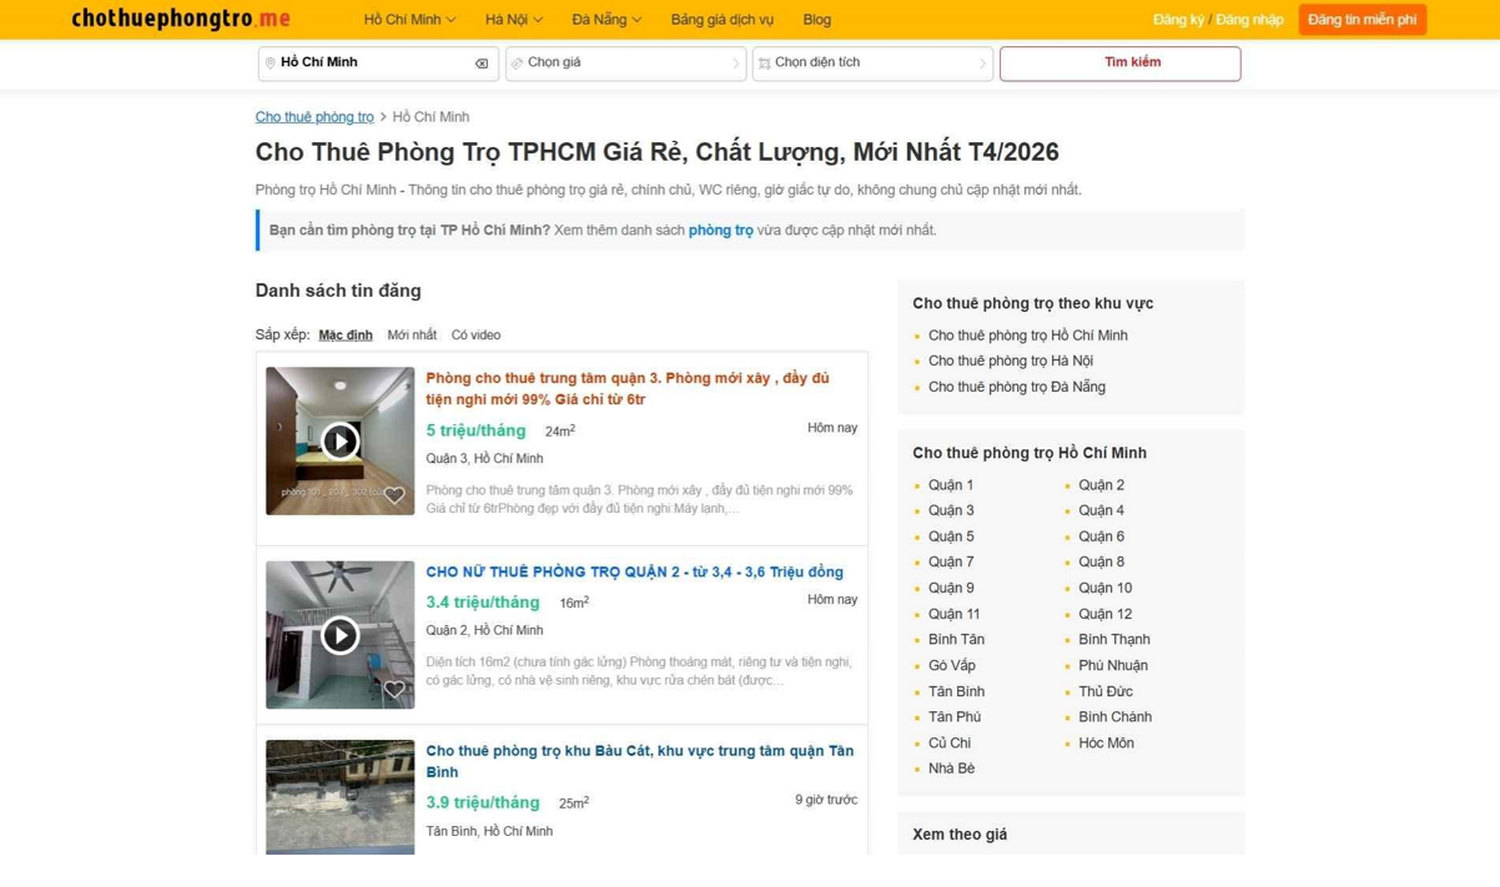Image resolution: width=1500 pixels, height=887 pixels.
Task: Open the Chọn giá price dropdown
Action: 625,63
